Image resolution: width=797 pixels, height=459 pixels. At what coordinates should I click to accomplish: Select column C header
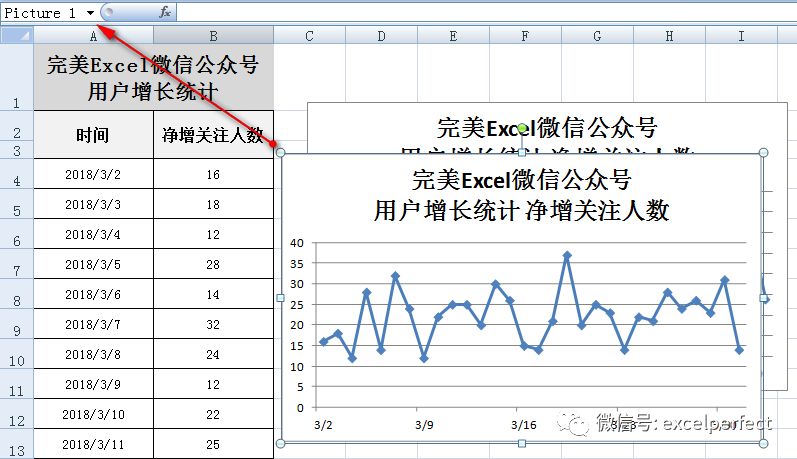(309, 36)
